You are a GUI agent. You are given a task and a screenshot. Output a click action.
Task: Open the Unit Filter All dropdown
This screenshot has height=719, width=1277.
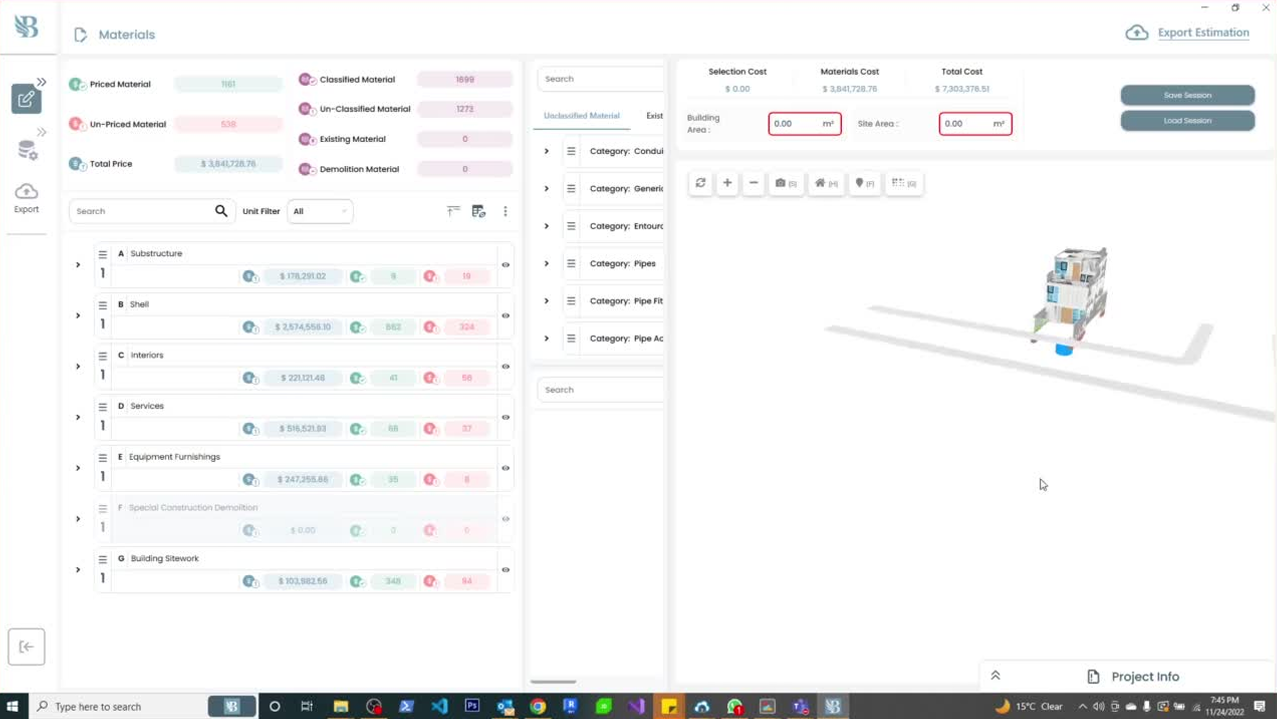click(320, 211)
